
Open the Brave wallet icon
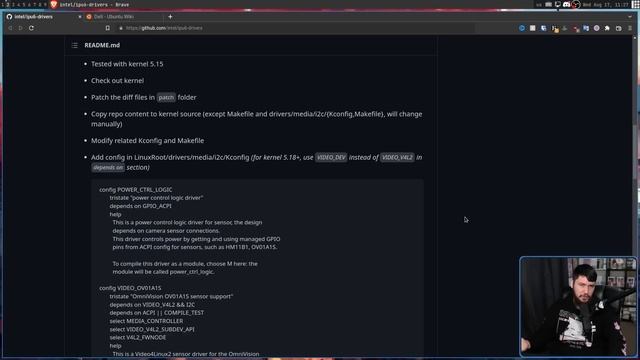pos(619,28)
